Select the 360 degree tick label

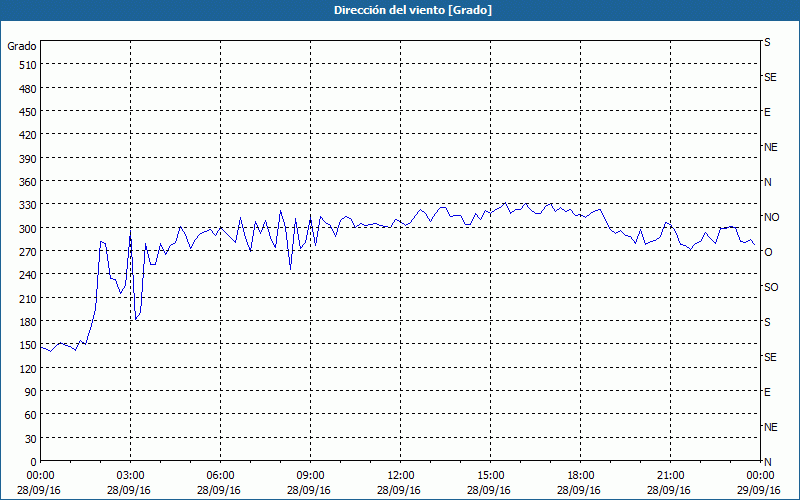28,182
